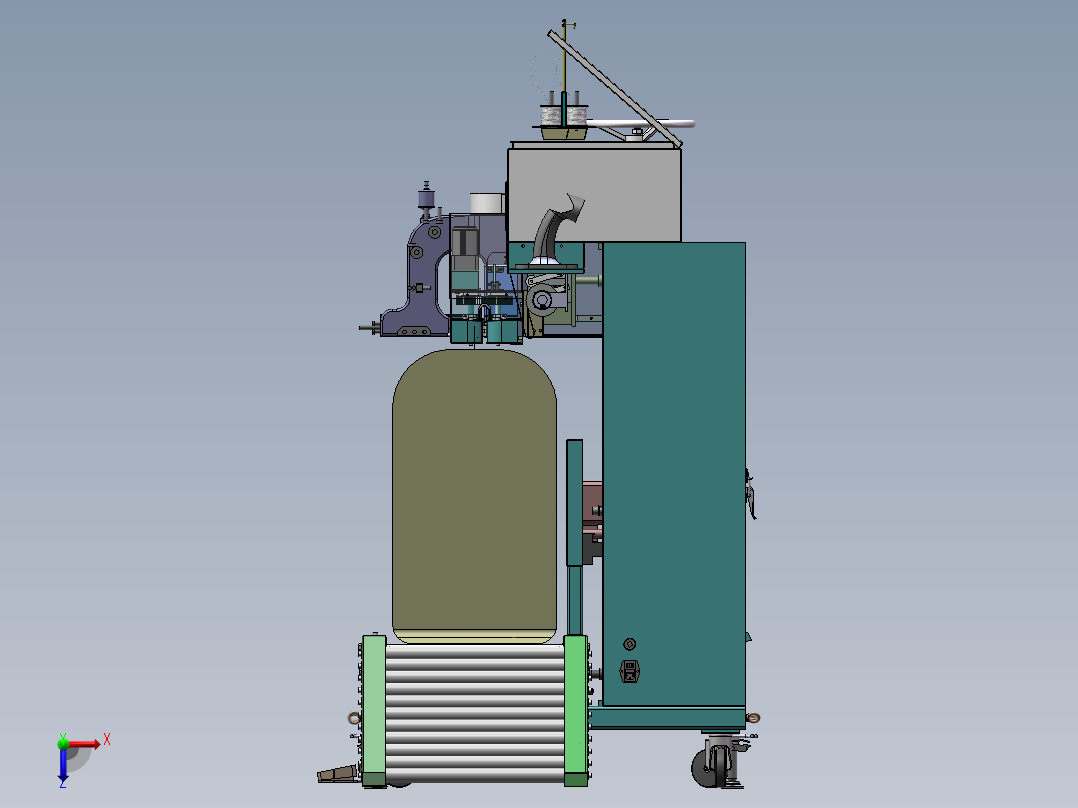The image size is (1078, 808).
Task: Select the horizontal silver handle rod
Action: pos(641,124)
